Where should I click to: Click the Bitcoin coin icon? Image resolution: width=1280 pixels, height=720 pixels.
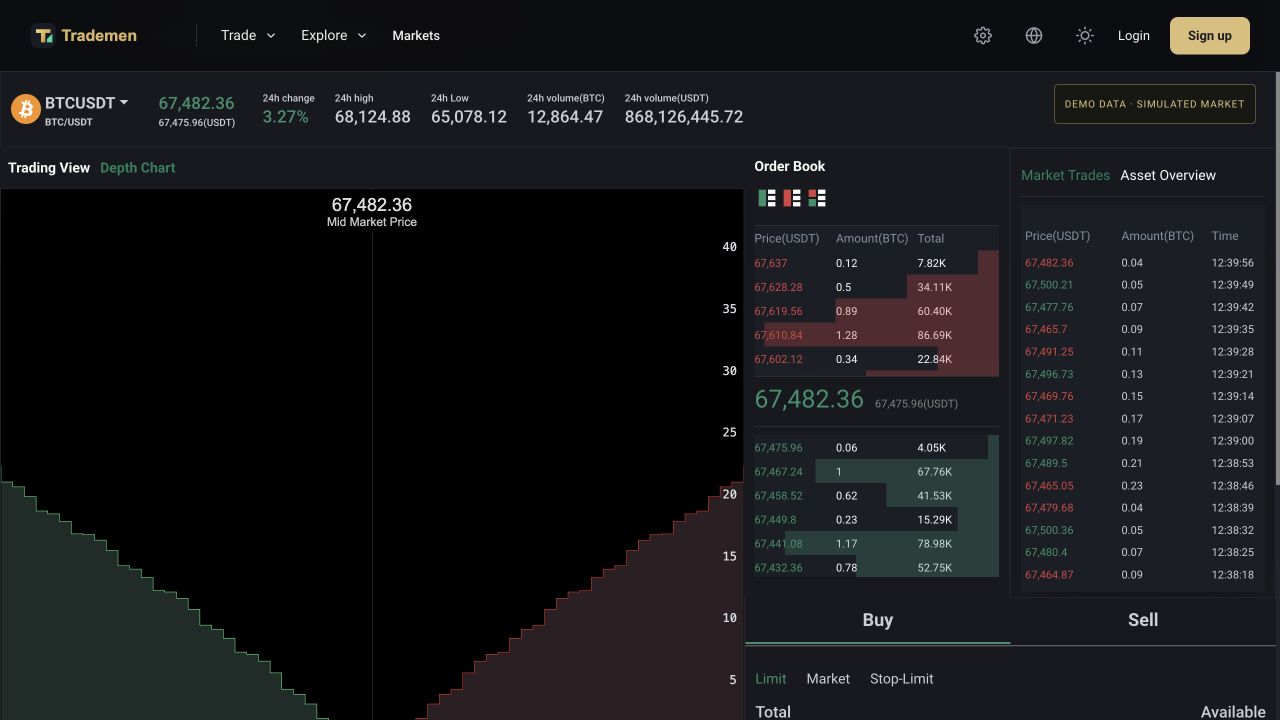26,108
